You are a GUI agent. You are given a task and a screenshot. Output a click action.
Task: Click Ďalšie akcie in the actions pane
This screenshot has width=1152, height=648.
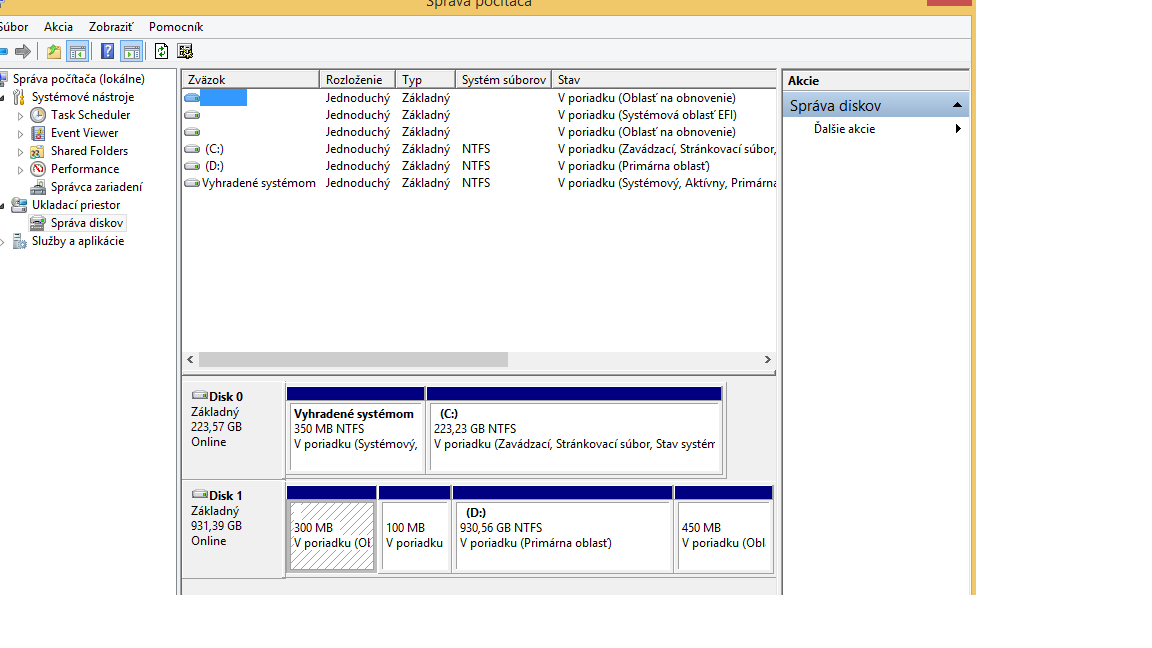(844, 129)
